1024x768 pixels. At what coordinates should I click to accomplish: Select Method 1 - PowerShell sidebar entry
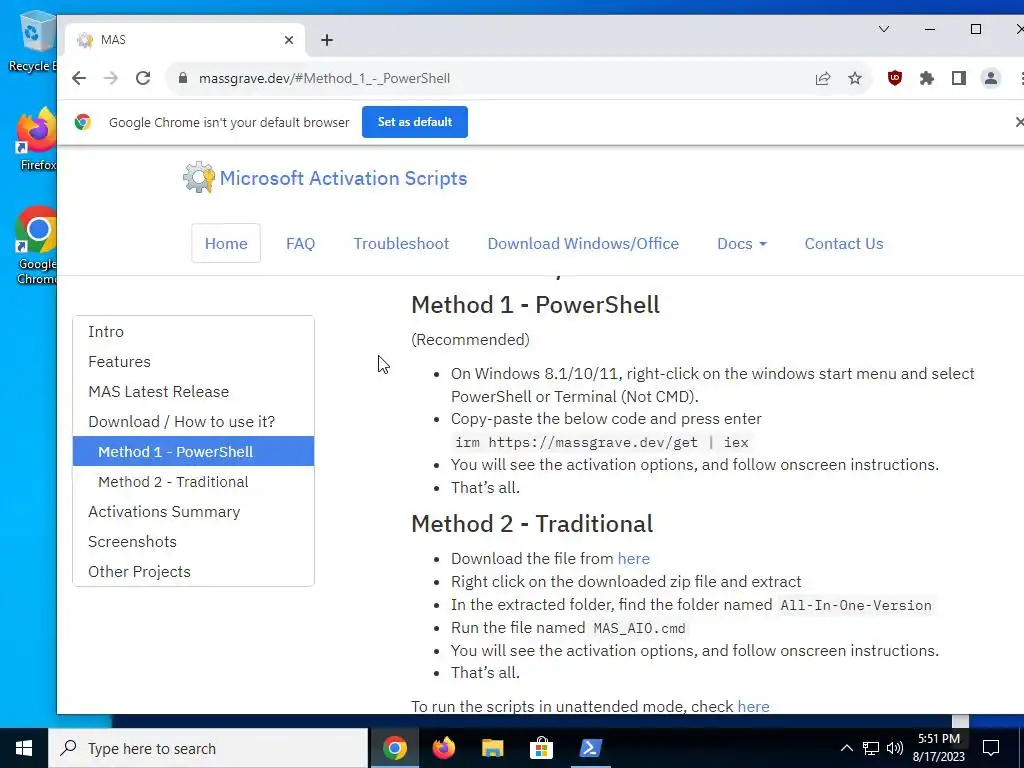[x=193, y=451]
